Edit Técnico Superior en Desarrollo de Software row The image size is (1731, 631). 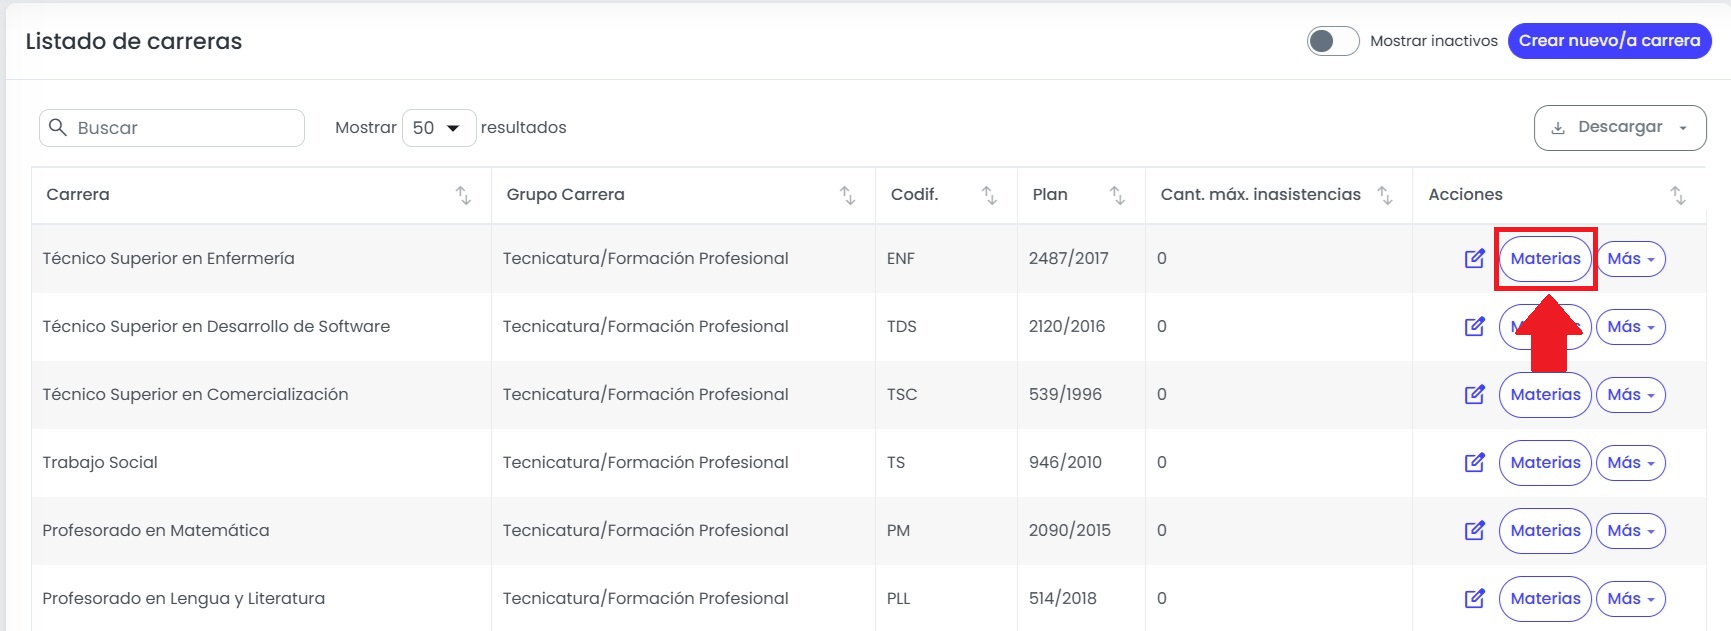1474,327
